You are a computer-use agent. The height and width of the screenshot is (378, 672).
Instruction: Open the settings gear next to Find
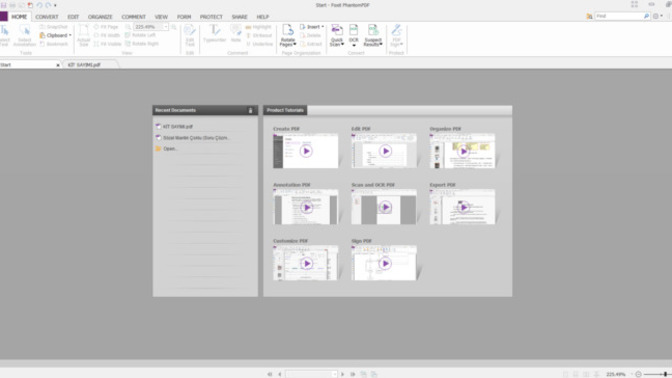coord(656,16)
